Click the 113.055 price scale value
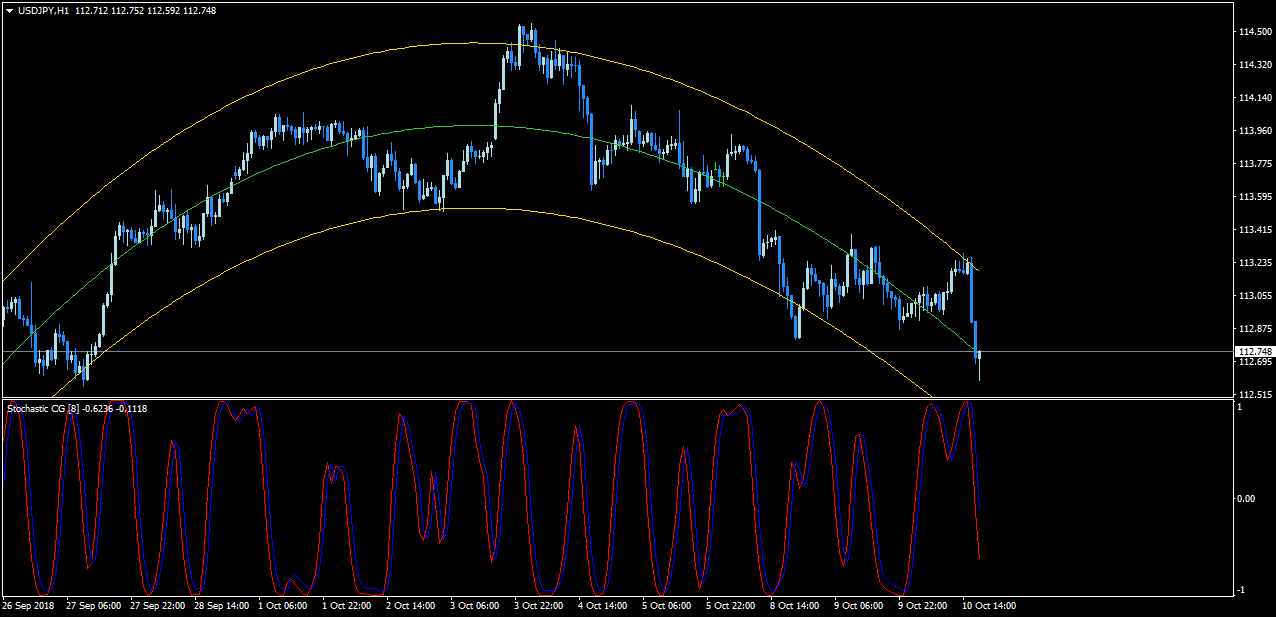Screen dimensions: 1276x617 pyautogui.click(x=1254, y=296)
